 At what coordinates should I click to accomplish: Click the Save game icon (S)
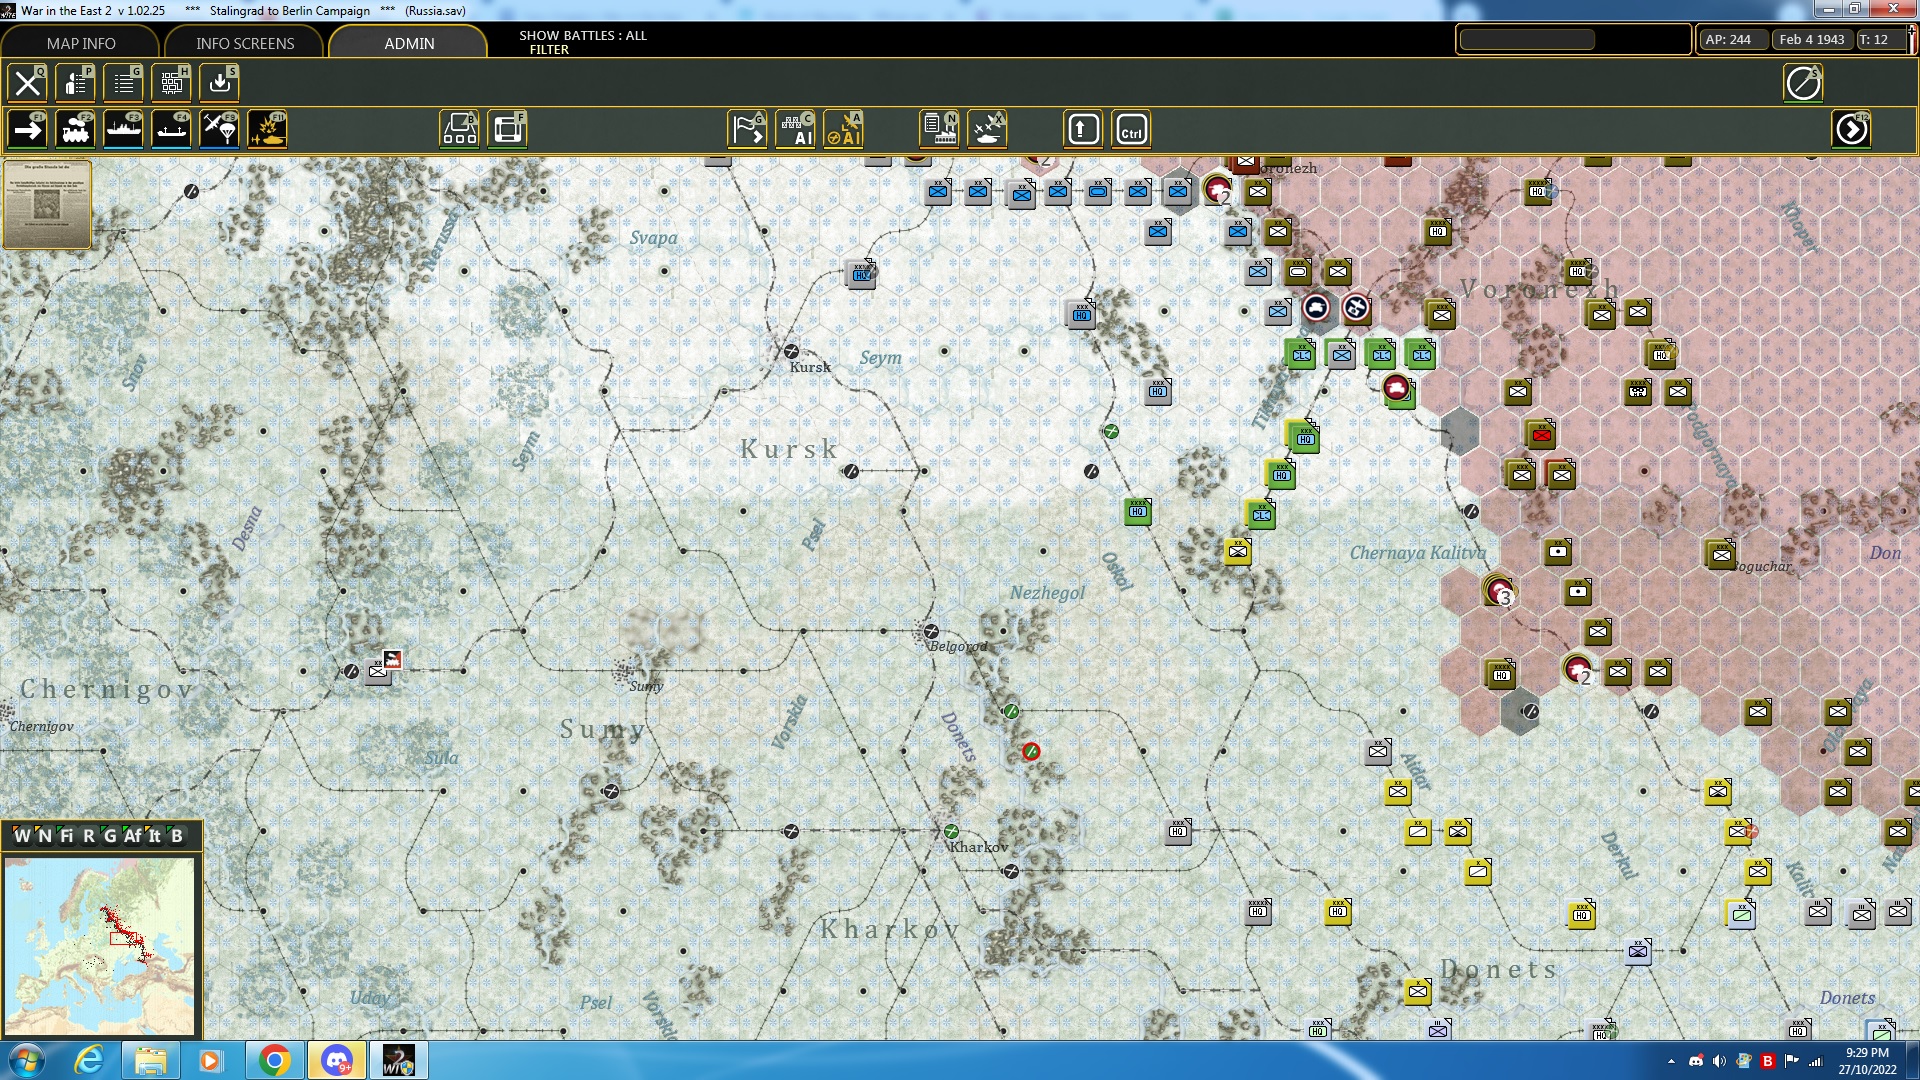coord(219,83)
